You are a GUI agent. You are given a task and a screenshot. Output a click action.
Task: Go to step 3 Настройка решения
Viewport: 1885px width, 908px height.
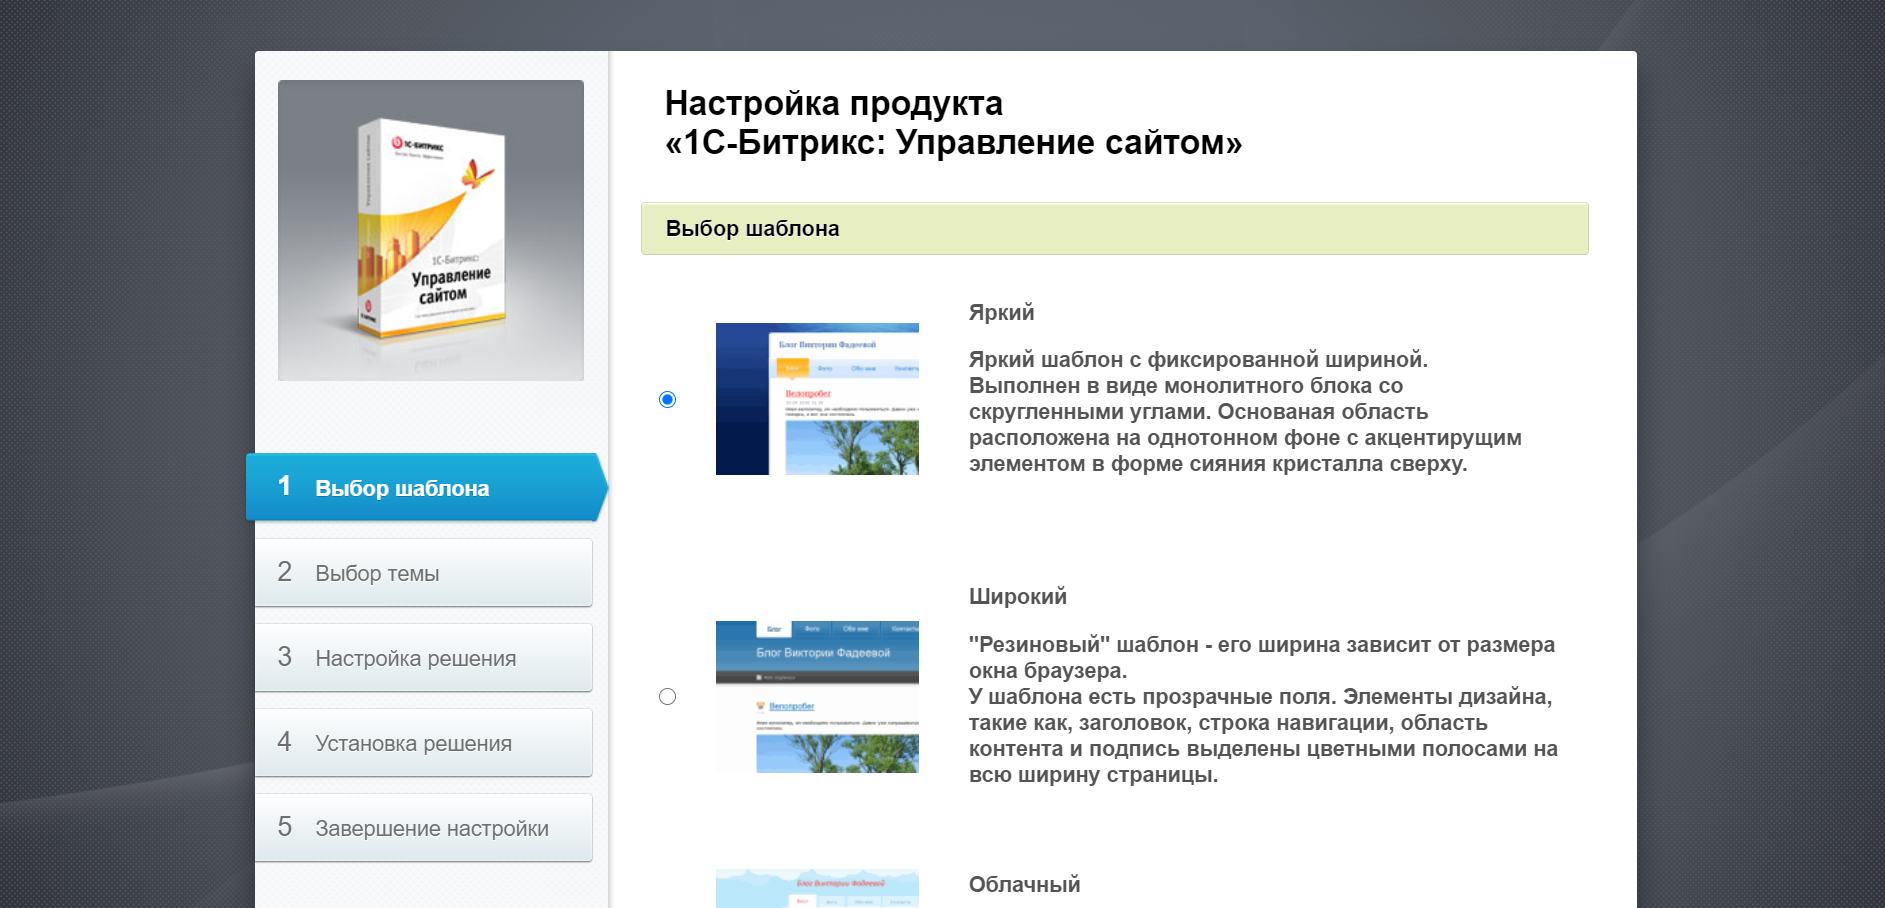tap(424, 658)
